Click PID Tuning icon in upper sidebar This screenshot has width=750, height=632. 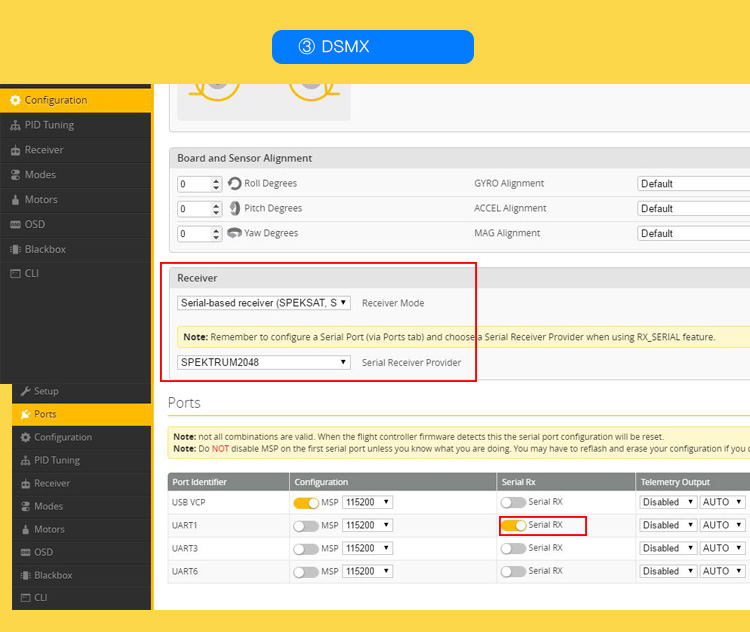tap(15, 125)
